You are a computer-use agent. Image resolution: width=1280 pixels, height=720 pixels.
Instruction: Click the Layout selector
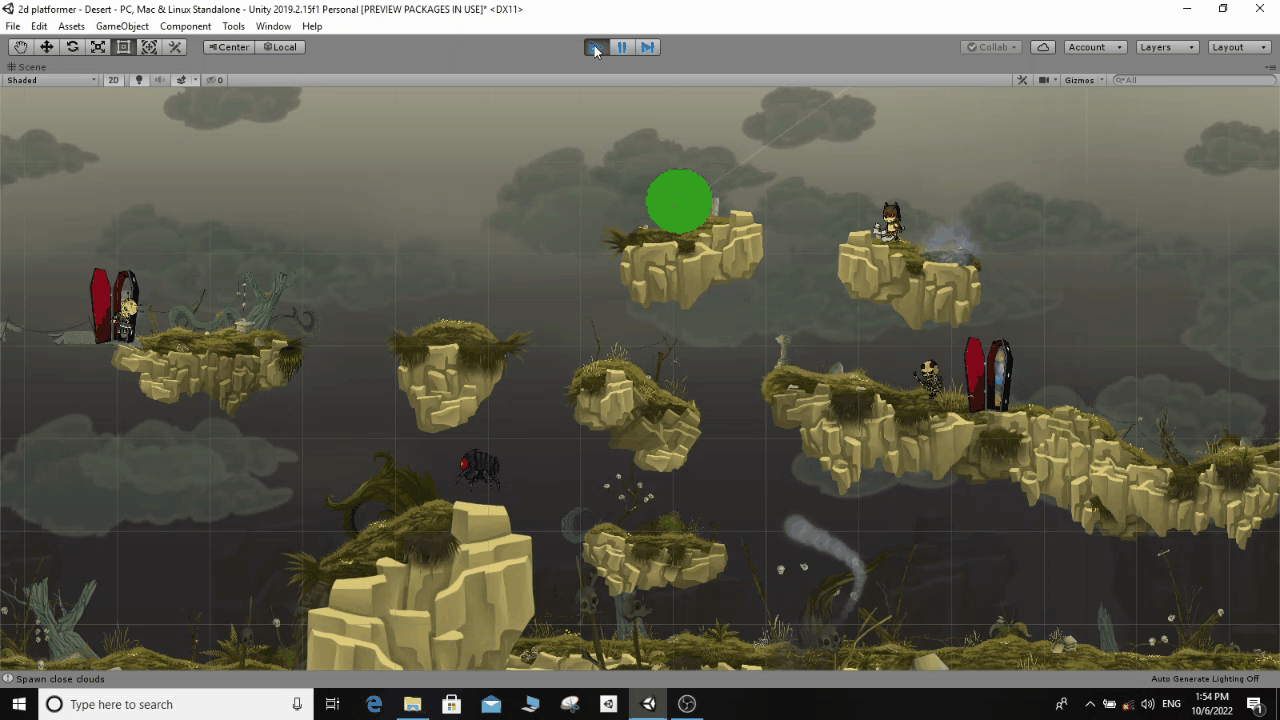pyautogui.click(x=1238, y=47)
